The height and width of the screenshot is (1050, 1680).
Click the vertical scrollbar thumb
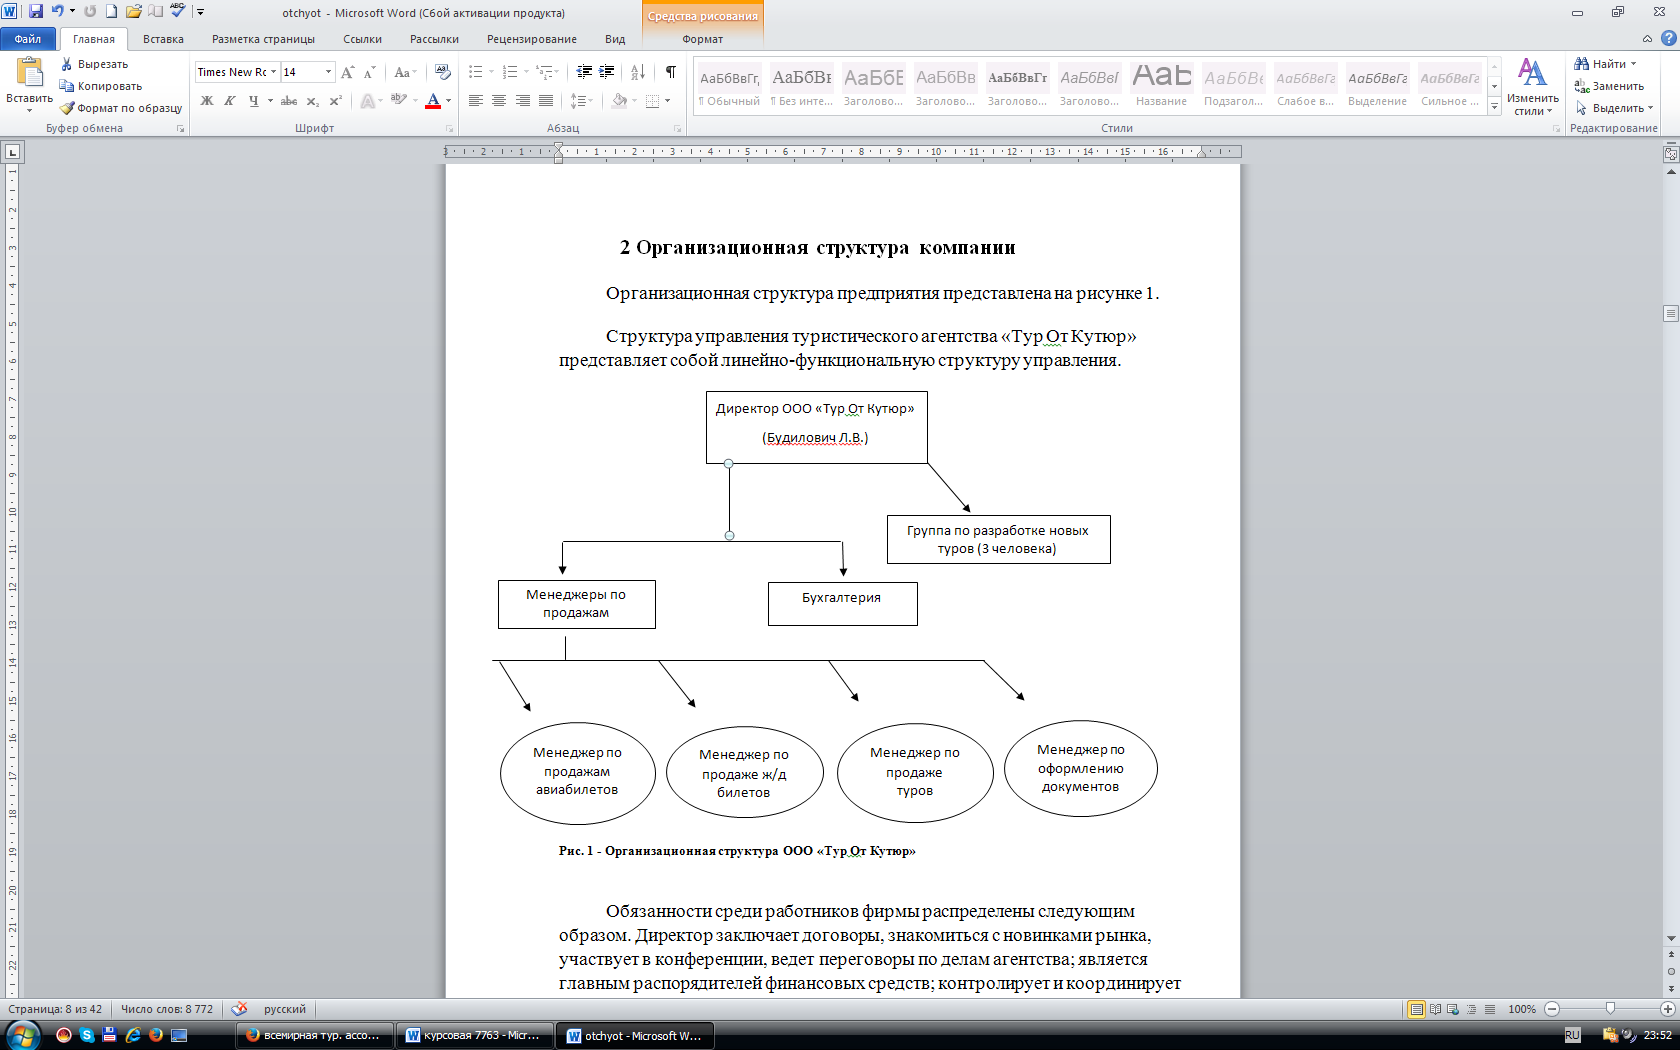pyautogui.click(x=1670, y=313)
